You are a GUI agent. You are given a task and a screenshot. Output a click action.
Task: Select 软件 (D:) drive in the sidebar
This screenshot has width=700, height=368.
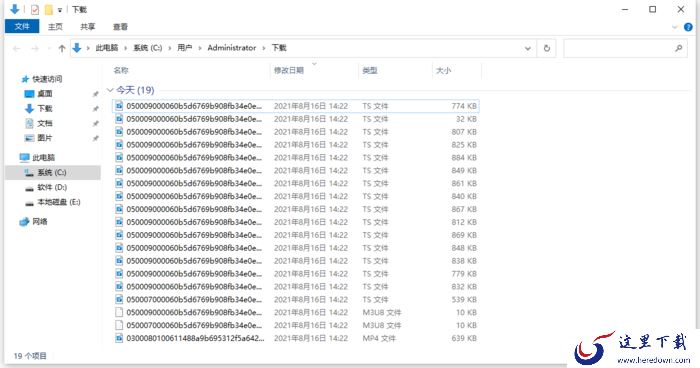click(52, 187)
